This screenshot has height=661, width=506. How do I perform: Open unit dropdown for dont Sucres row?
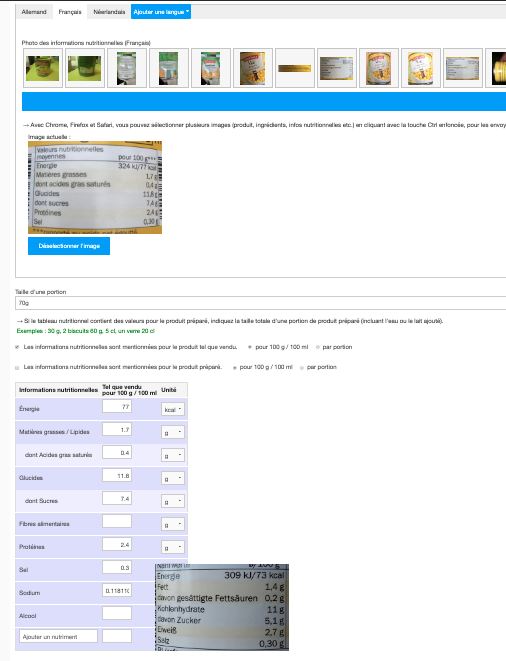173,501
